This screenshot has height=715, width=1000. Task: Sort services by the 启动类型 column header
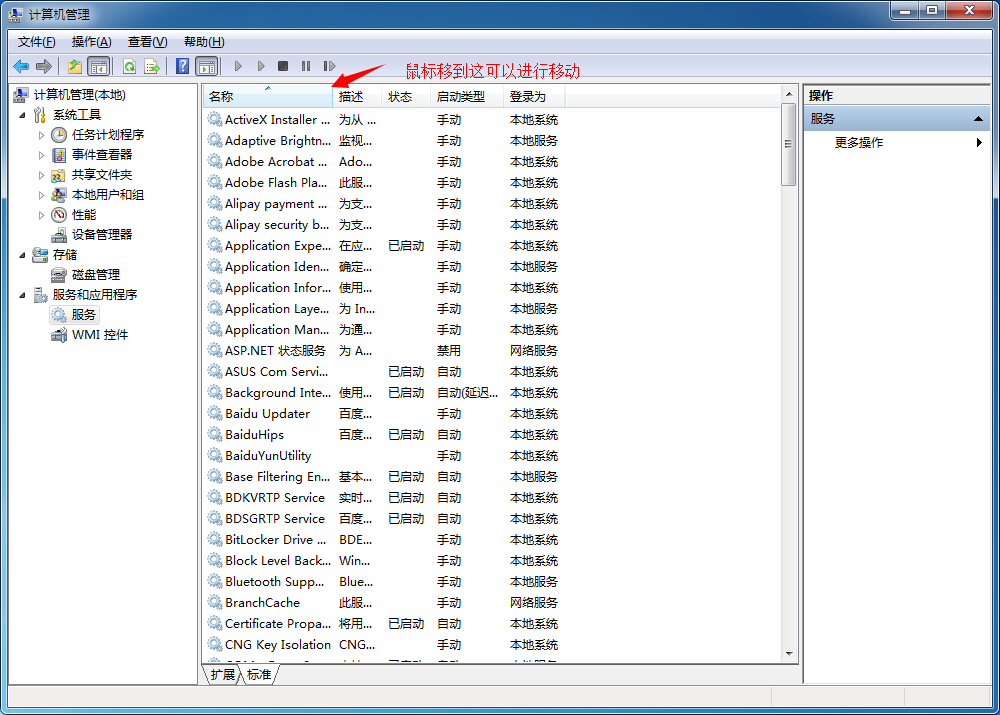tap(460, 97)
